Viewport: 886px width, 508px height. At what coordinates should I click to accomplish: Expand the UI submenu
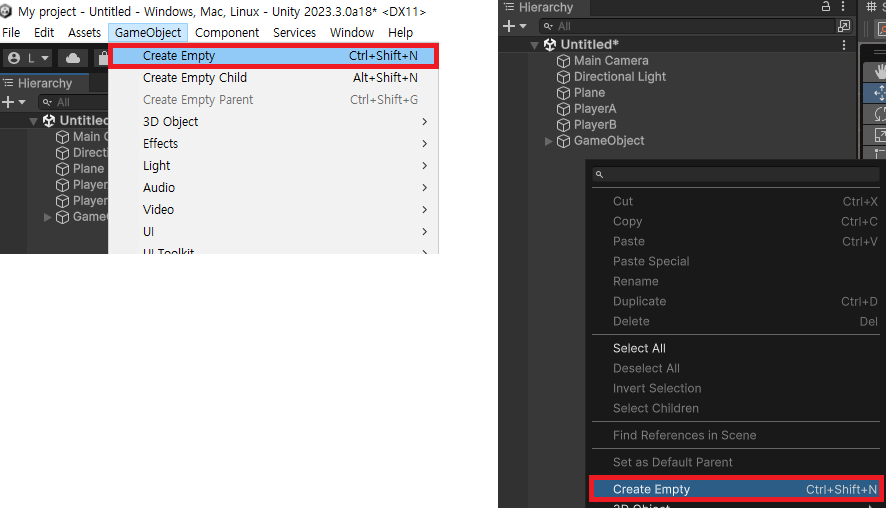273,232
